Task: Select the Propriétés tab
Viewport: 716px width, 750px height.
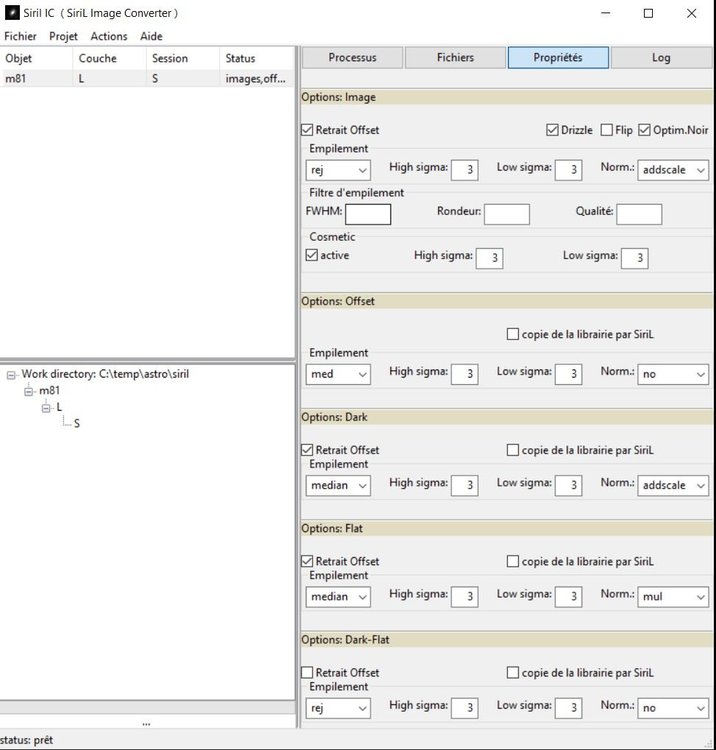Action: tap(558, 57)
